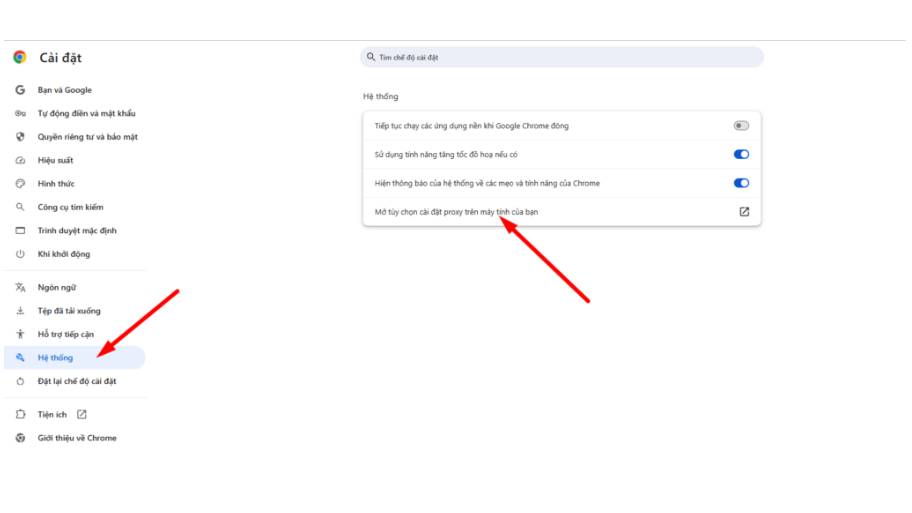Click the speedometer icon for Hiệu suất

(x=20, y=160)
